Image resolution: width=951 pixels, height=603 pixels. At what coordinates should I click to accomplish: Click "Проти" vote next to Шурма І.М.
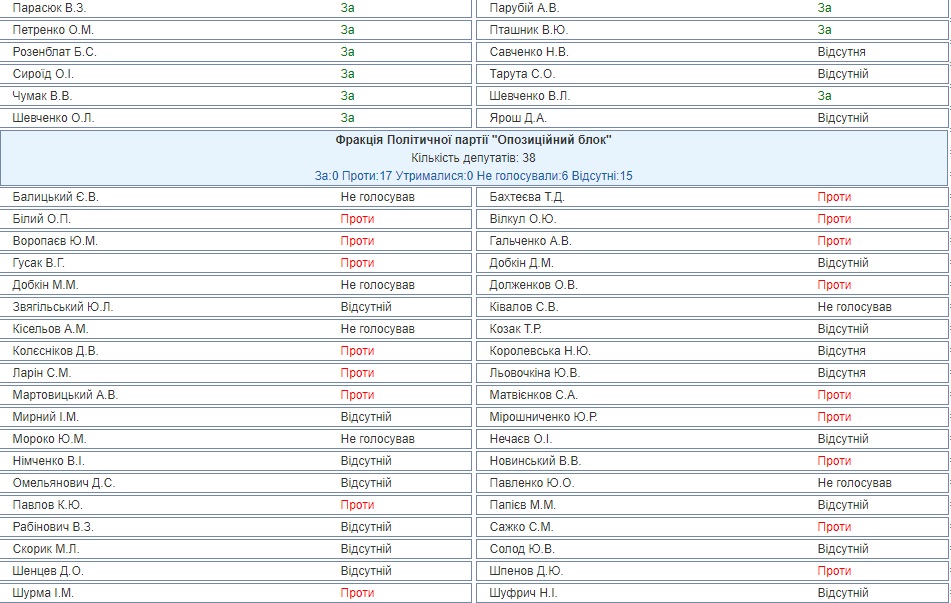click(x=357, y=593)
